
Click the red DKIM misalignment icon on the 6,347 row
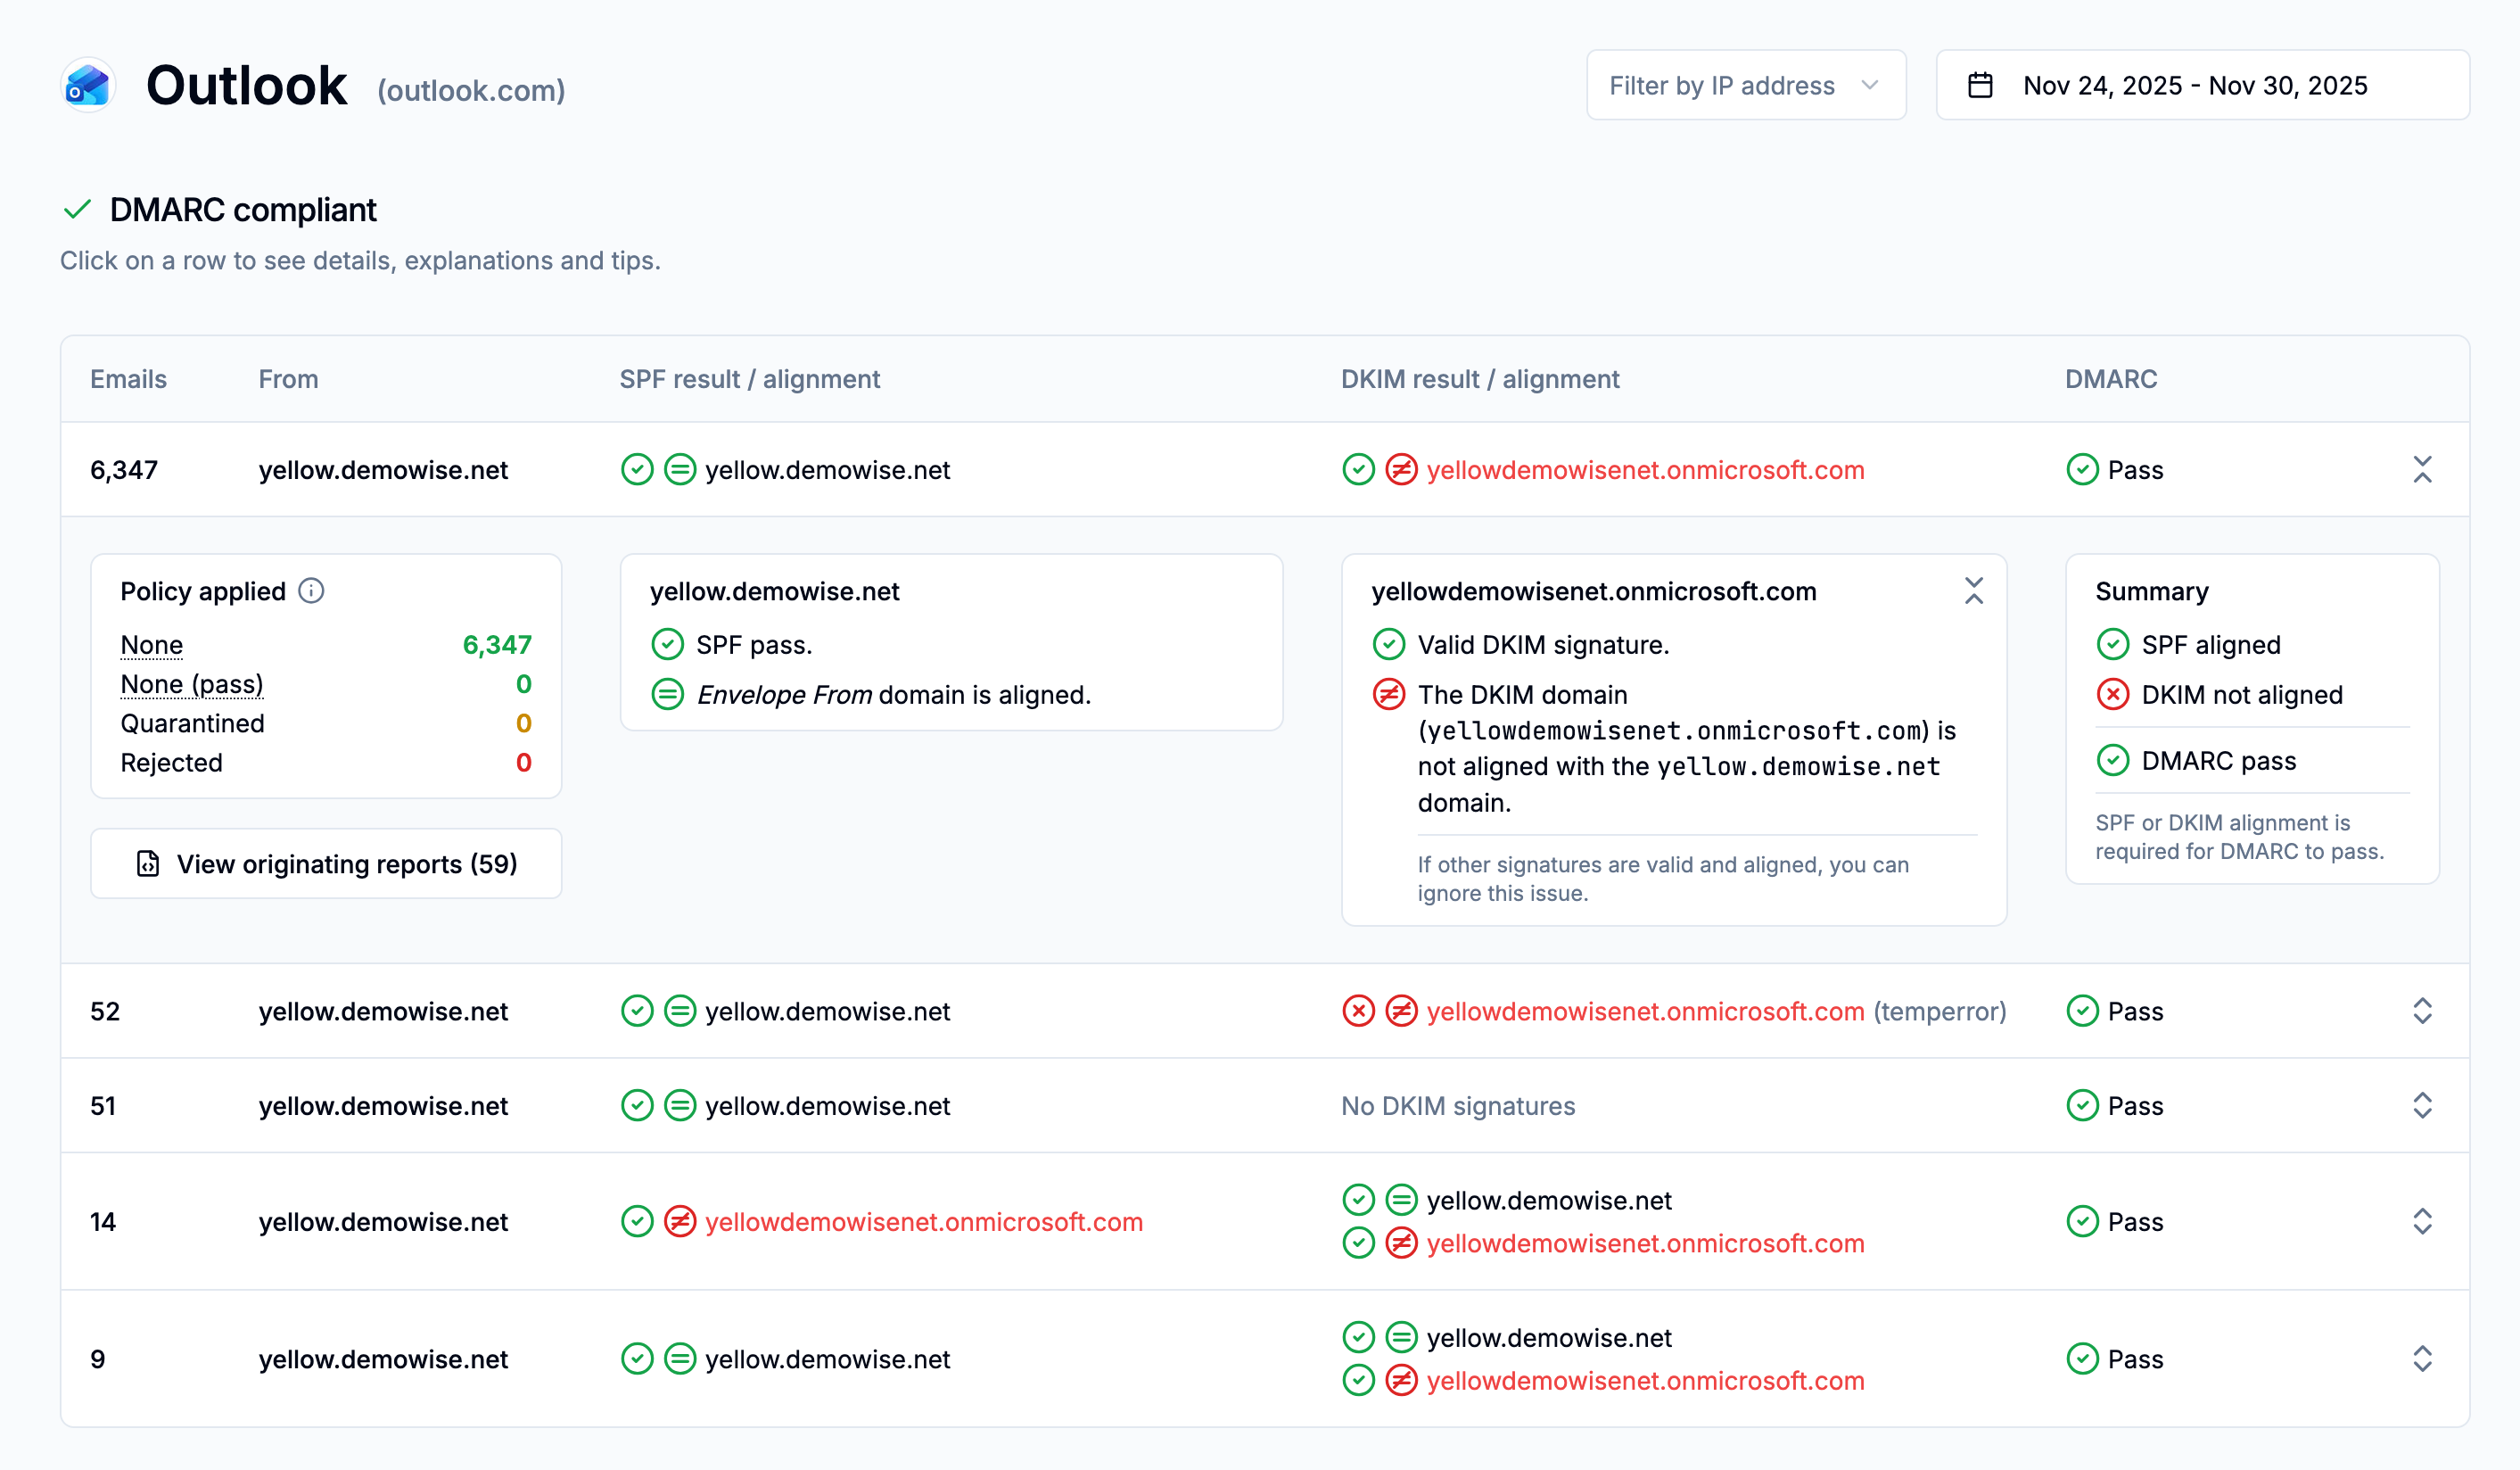pyautogui.click(x=1400, y=469)
